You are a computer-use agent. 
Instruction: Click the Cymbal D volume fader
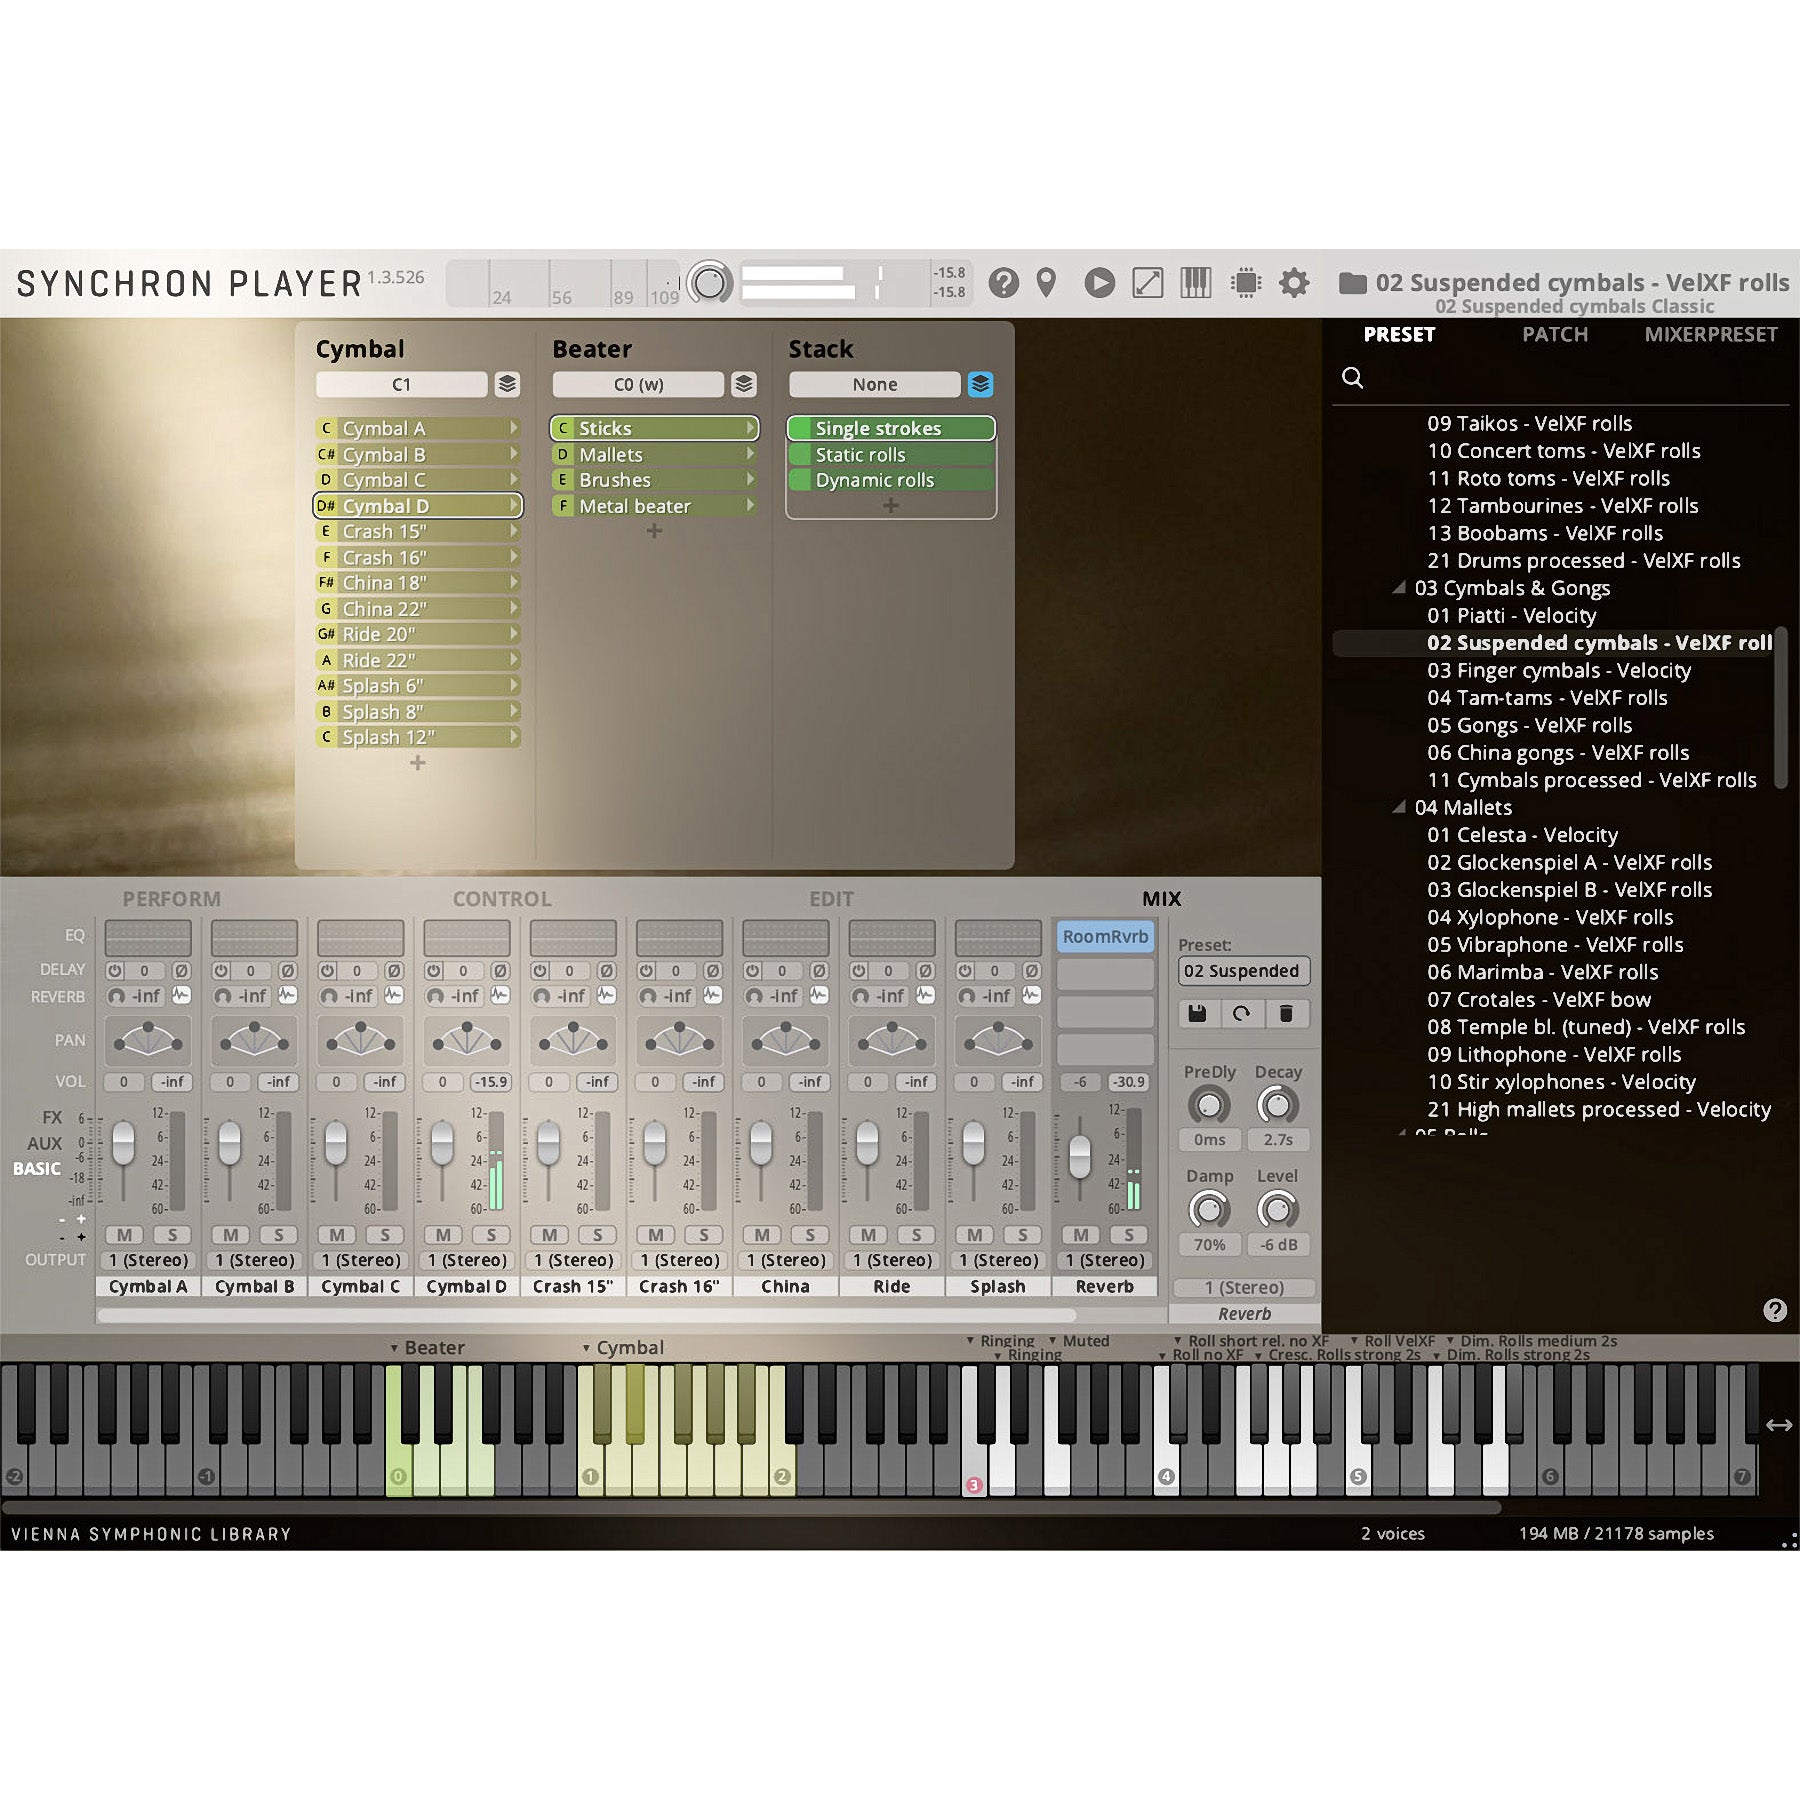[442, 1142]
